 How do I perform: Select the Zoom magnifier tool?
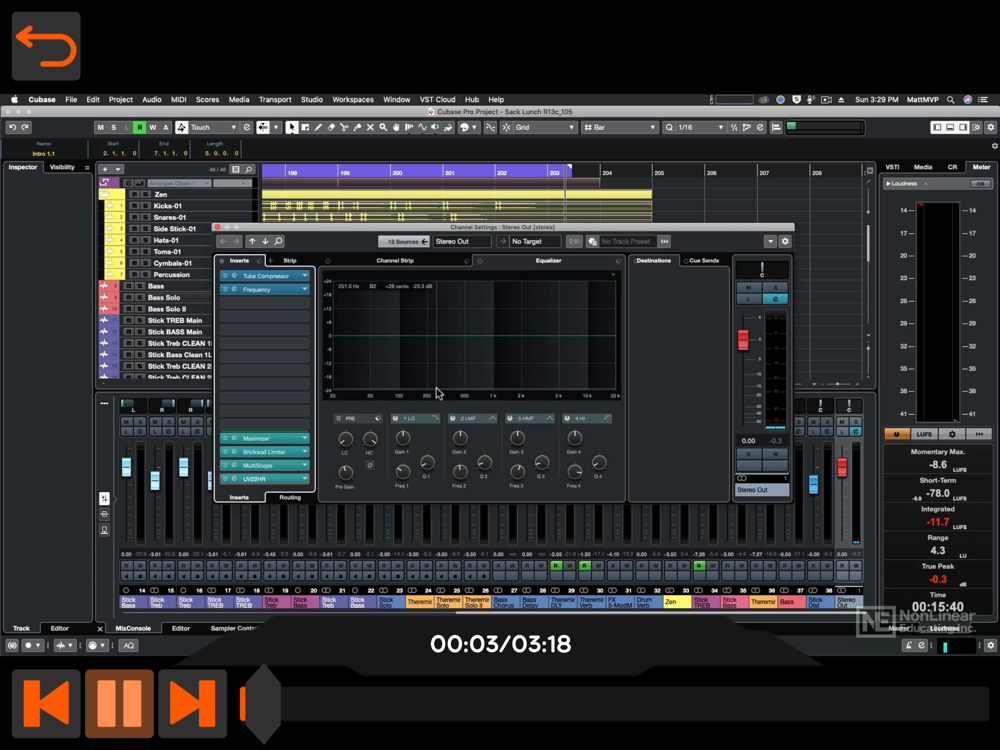tap(383, 128)
